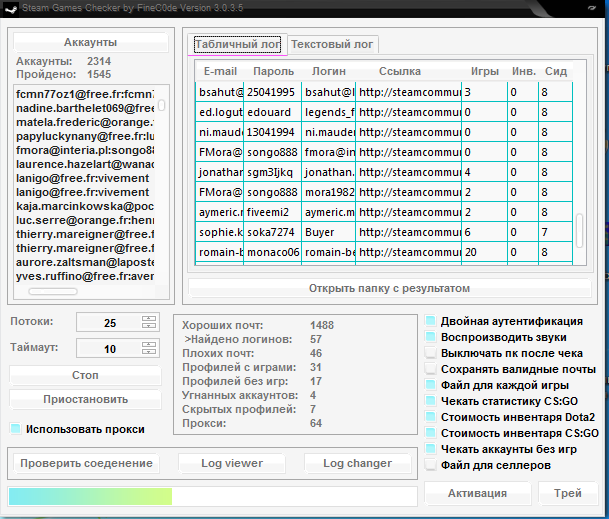
Task: Click accounts list vertical scrollbar thumb
Action: (x=162, y=105)
